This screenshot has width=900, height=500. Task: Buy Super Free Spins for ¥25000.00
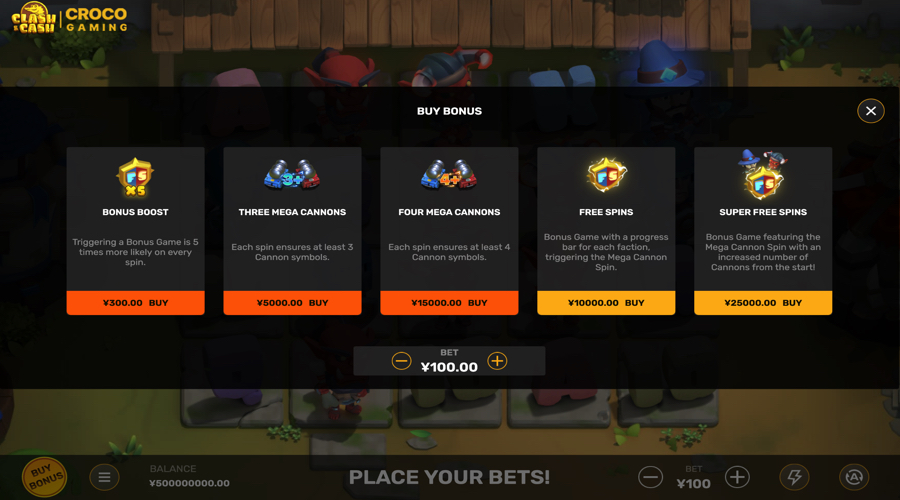[763, 303]
